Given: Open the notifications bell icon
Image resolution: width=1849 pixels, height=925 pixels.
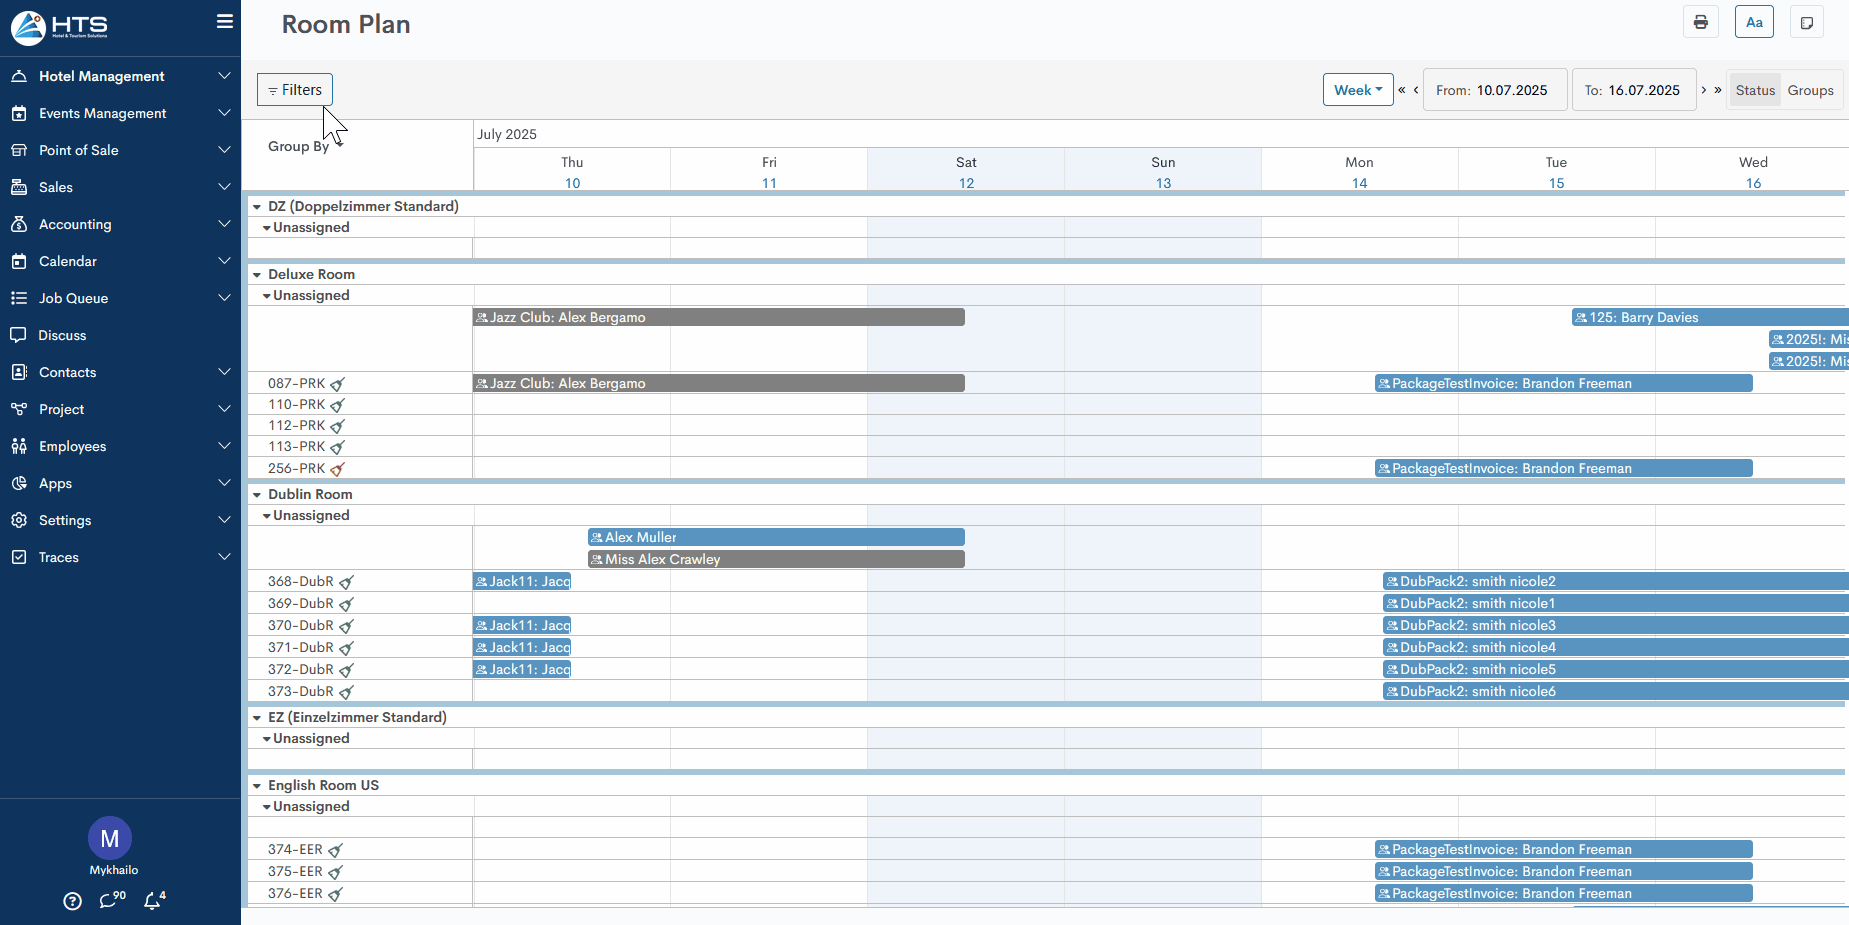Looking at the screenshot, I should pyautogui.click(x=153, y=900).
